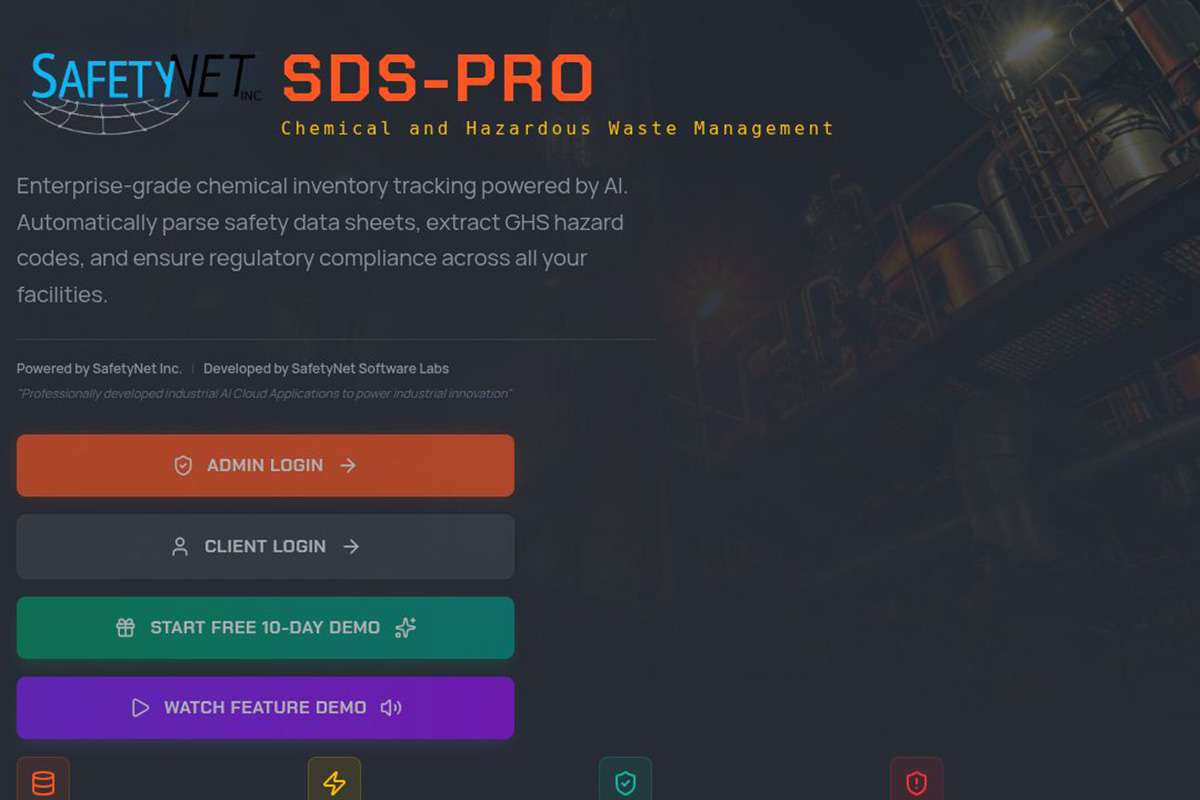Screen dimensions: 1200x800
Task: Click the 'Enterprise-grade chemical inventory tracking' description
Action: click(322, 240)
